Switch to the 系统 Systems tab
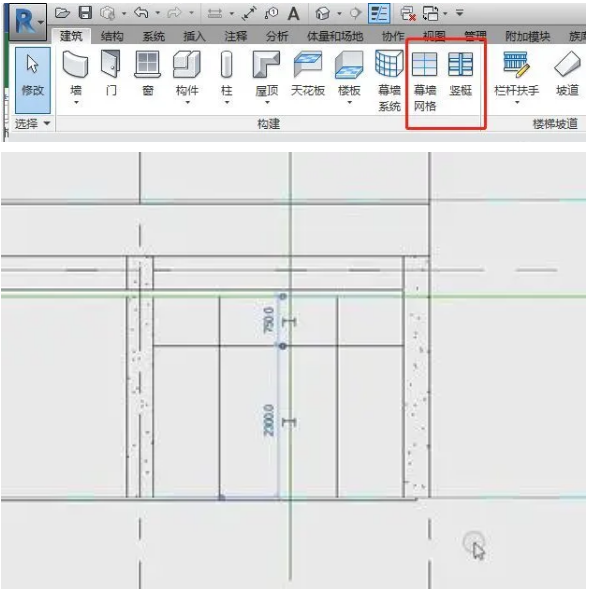591x595 pixels. (x=153, y=36)
